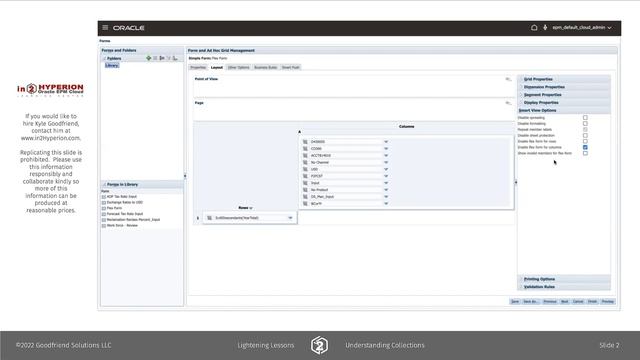Enable the Disable spreading checkbox
This screenshot has height=360, width=640.
tap(585, 118)
